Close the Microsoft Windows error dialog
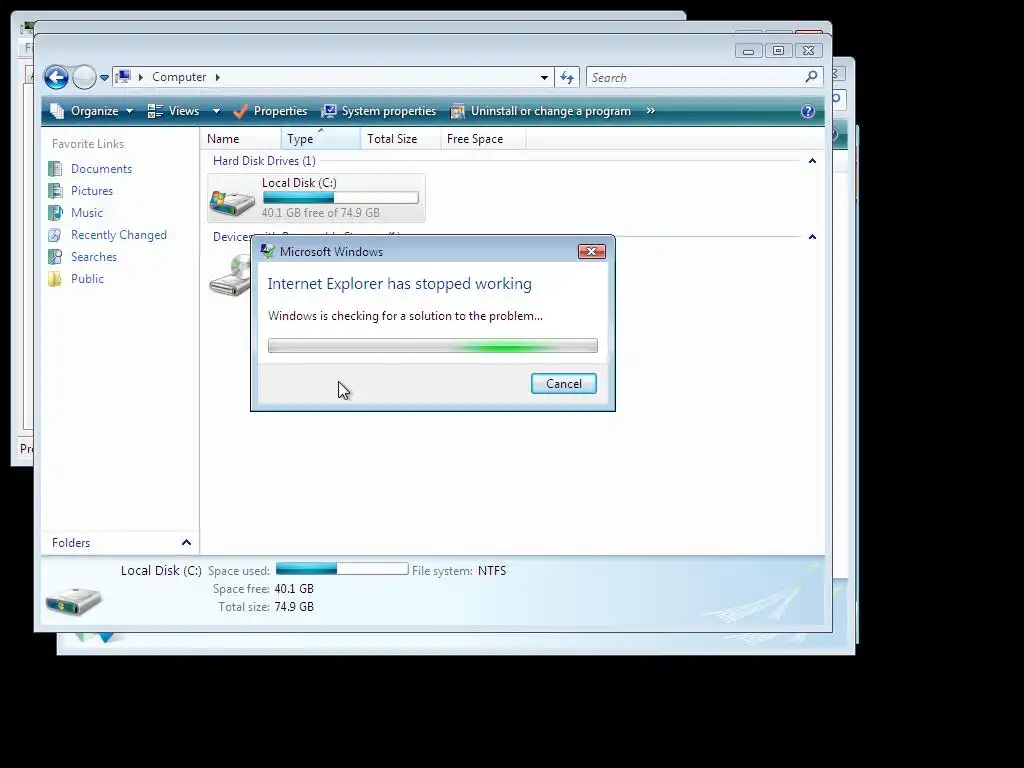The image size is (1024, 768). (592, 251)
